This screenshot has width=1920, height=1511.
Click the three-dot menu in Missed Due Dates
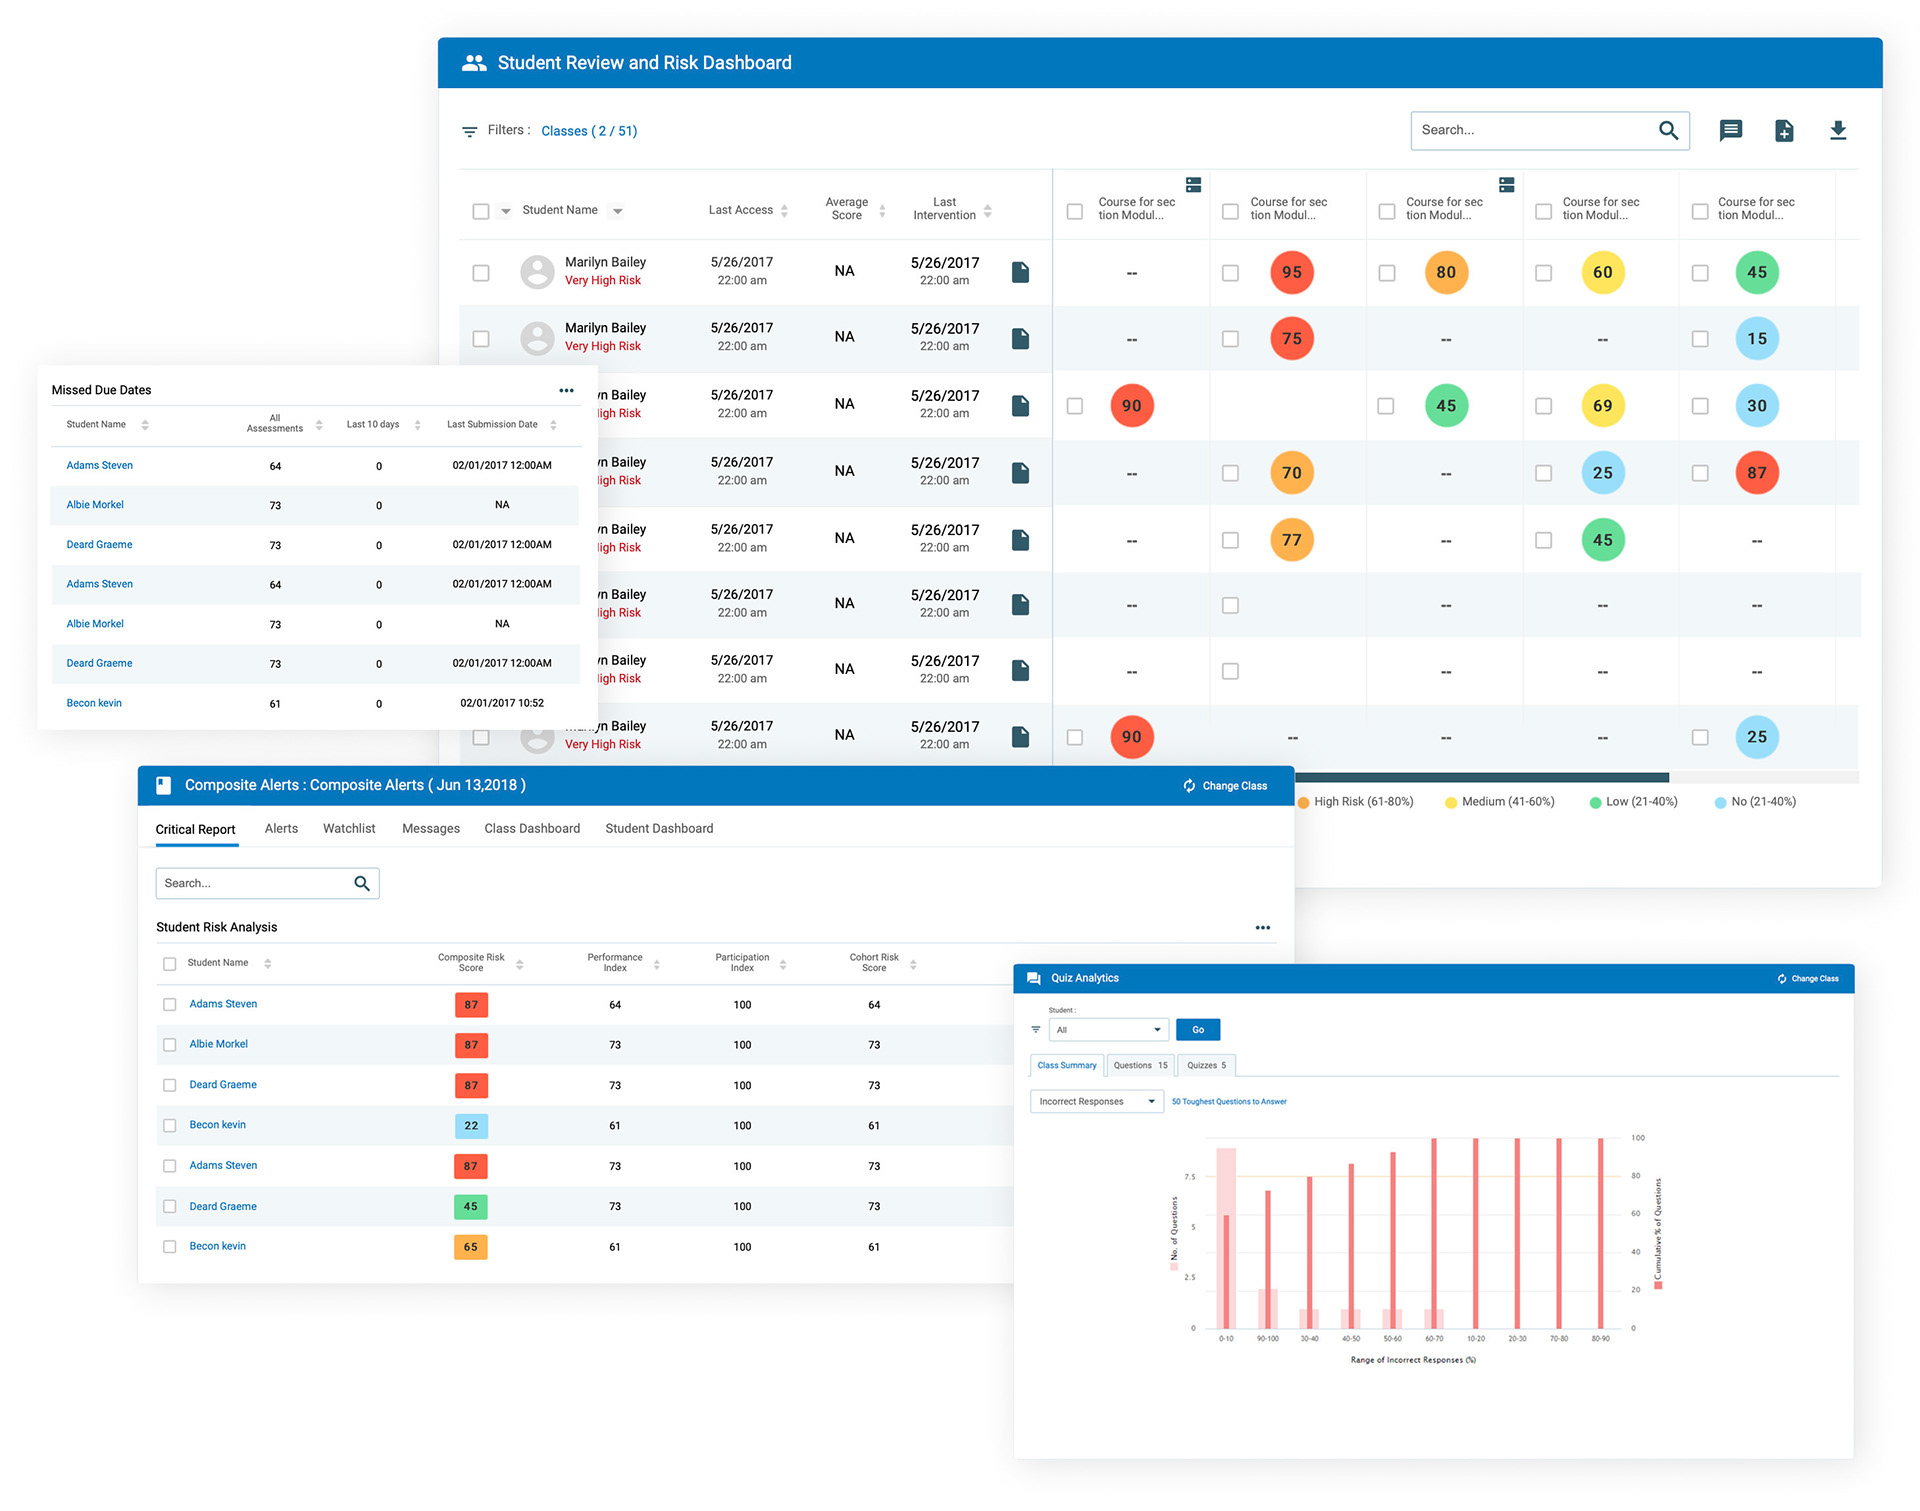tap(566, 390)
